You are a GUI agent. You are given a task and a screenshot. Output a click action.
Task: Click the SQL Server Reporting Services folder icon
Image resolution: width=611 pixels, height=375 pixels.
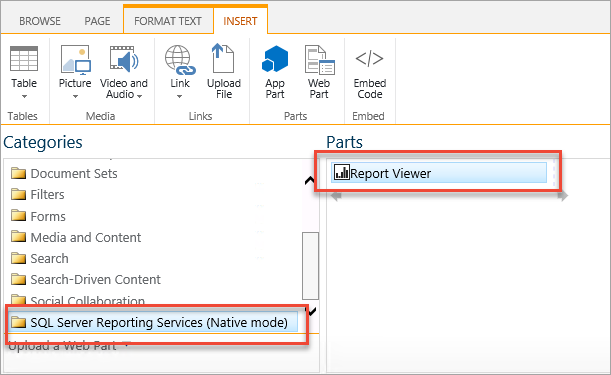[x=18, y=322]
